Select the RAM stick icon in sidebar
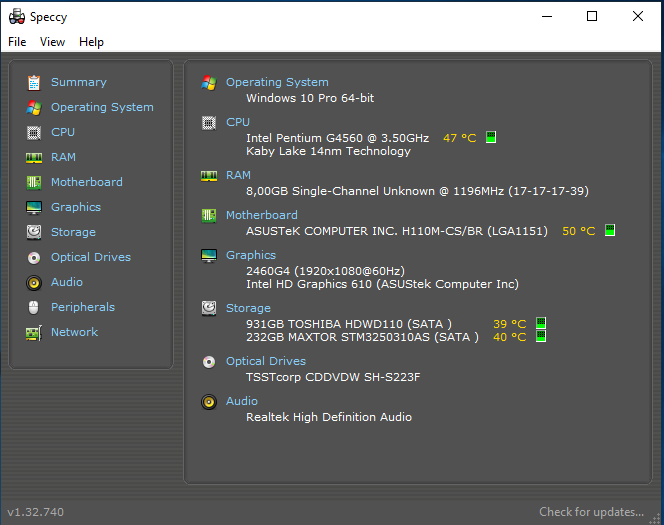The width and height of the screenshot is (664, 525). (34, 158)
